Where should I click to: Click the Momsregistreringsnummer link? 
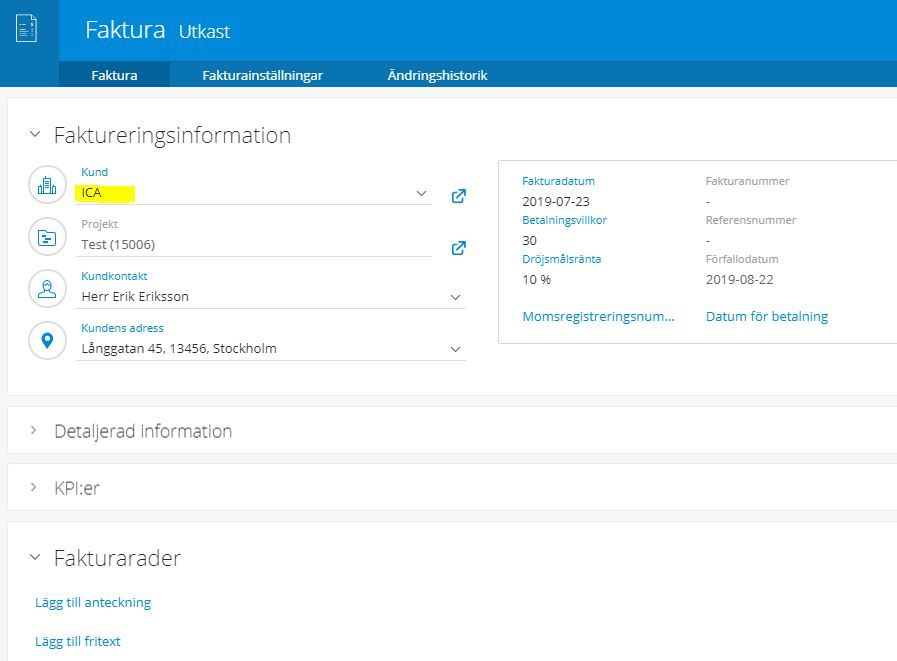(x=598, y=316)
